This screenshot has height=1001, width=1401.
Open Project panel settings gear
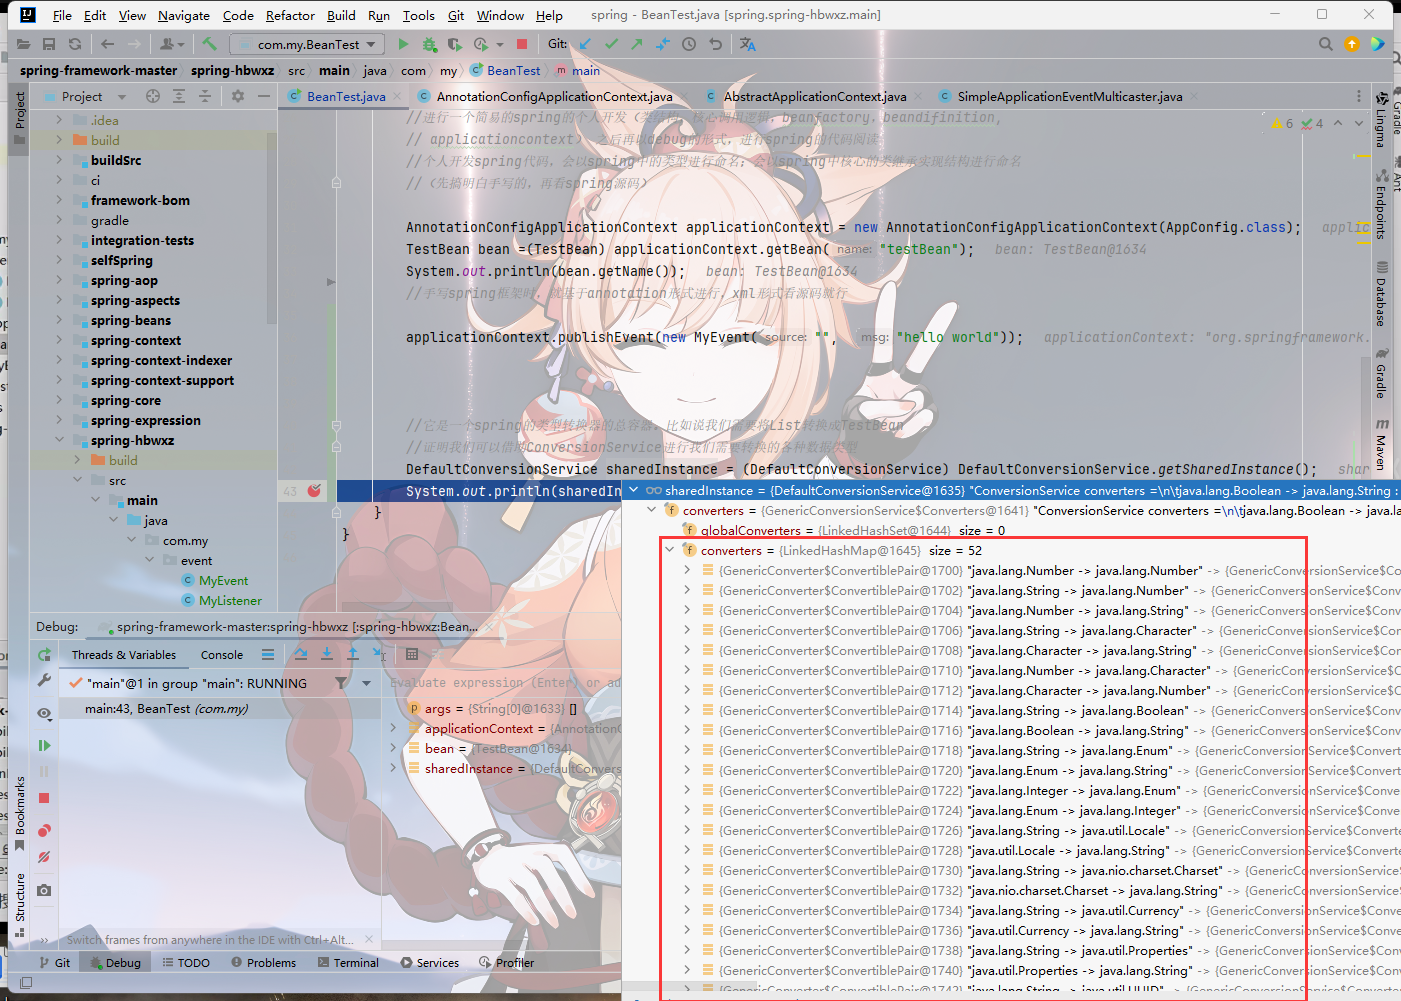click(x=238, y=96)
